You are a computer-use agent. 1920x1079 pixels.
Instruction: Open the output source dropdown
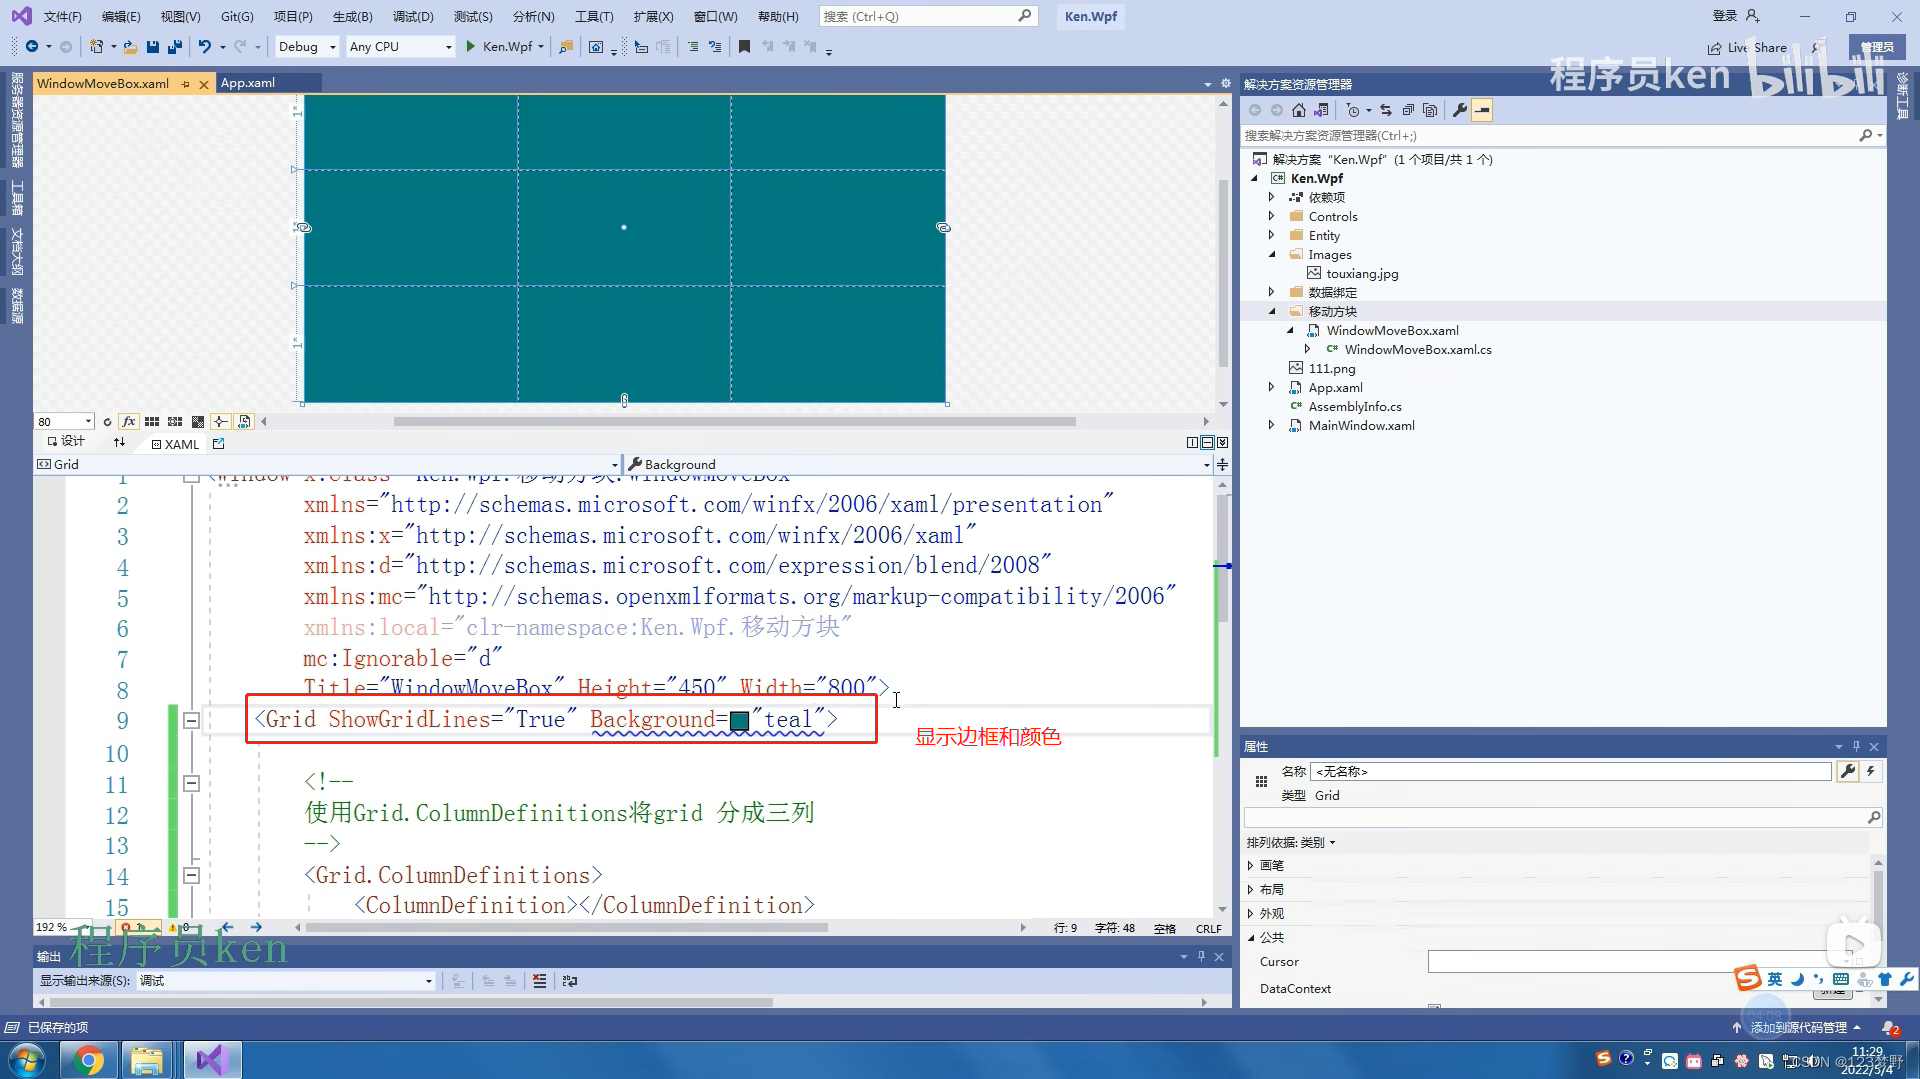click(286, 981)
